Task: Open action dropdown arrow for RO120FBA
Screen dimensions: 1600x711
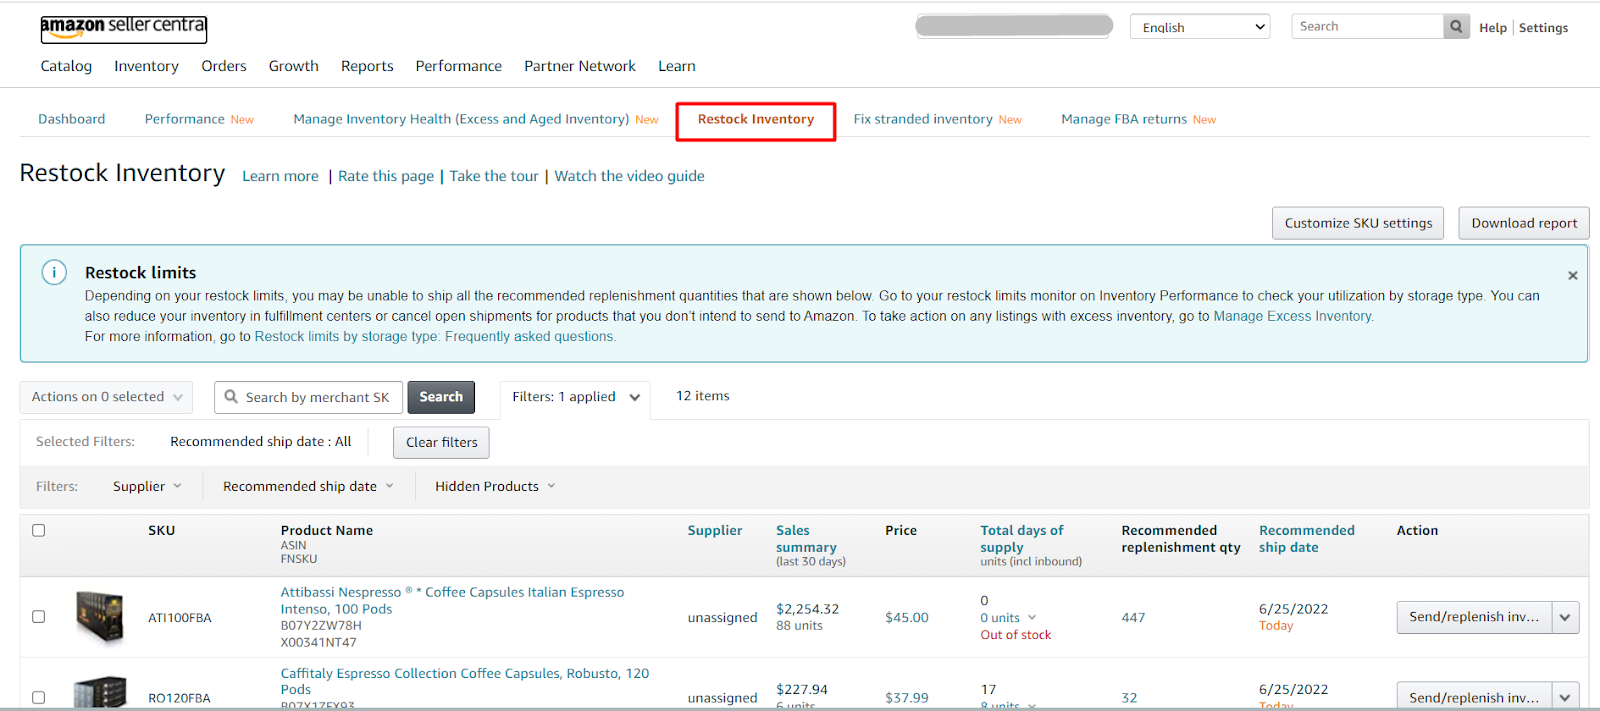Action: tap(1565, 697)
